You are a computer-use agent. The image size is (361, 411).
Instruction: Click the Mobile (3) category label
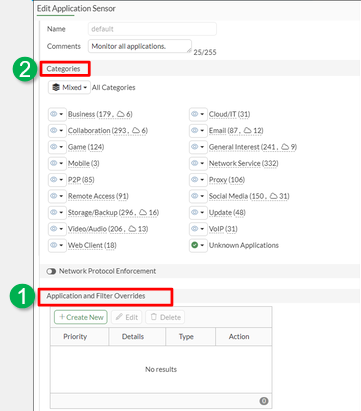[83, 163]
